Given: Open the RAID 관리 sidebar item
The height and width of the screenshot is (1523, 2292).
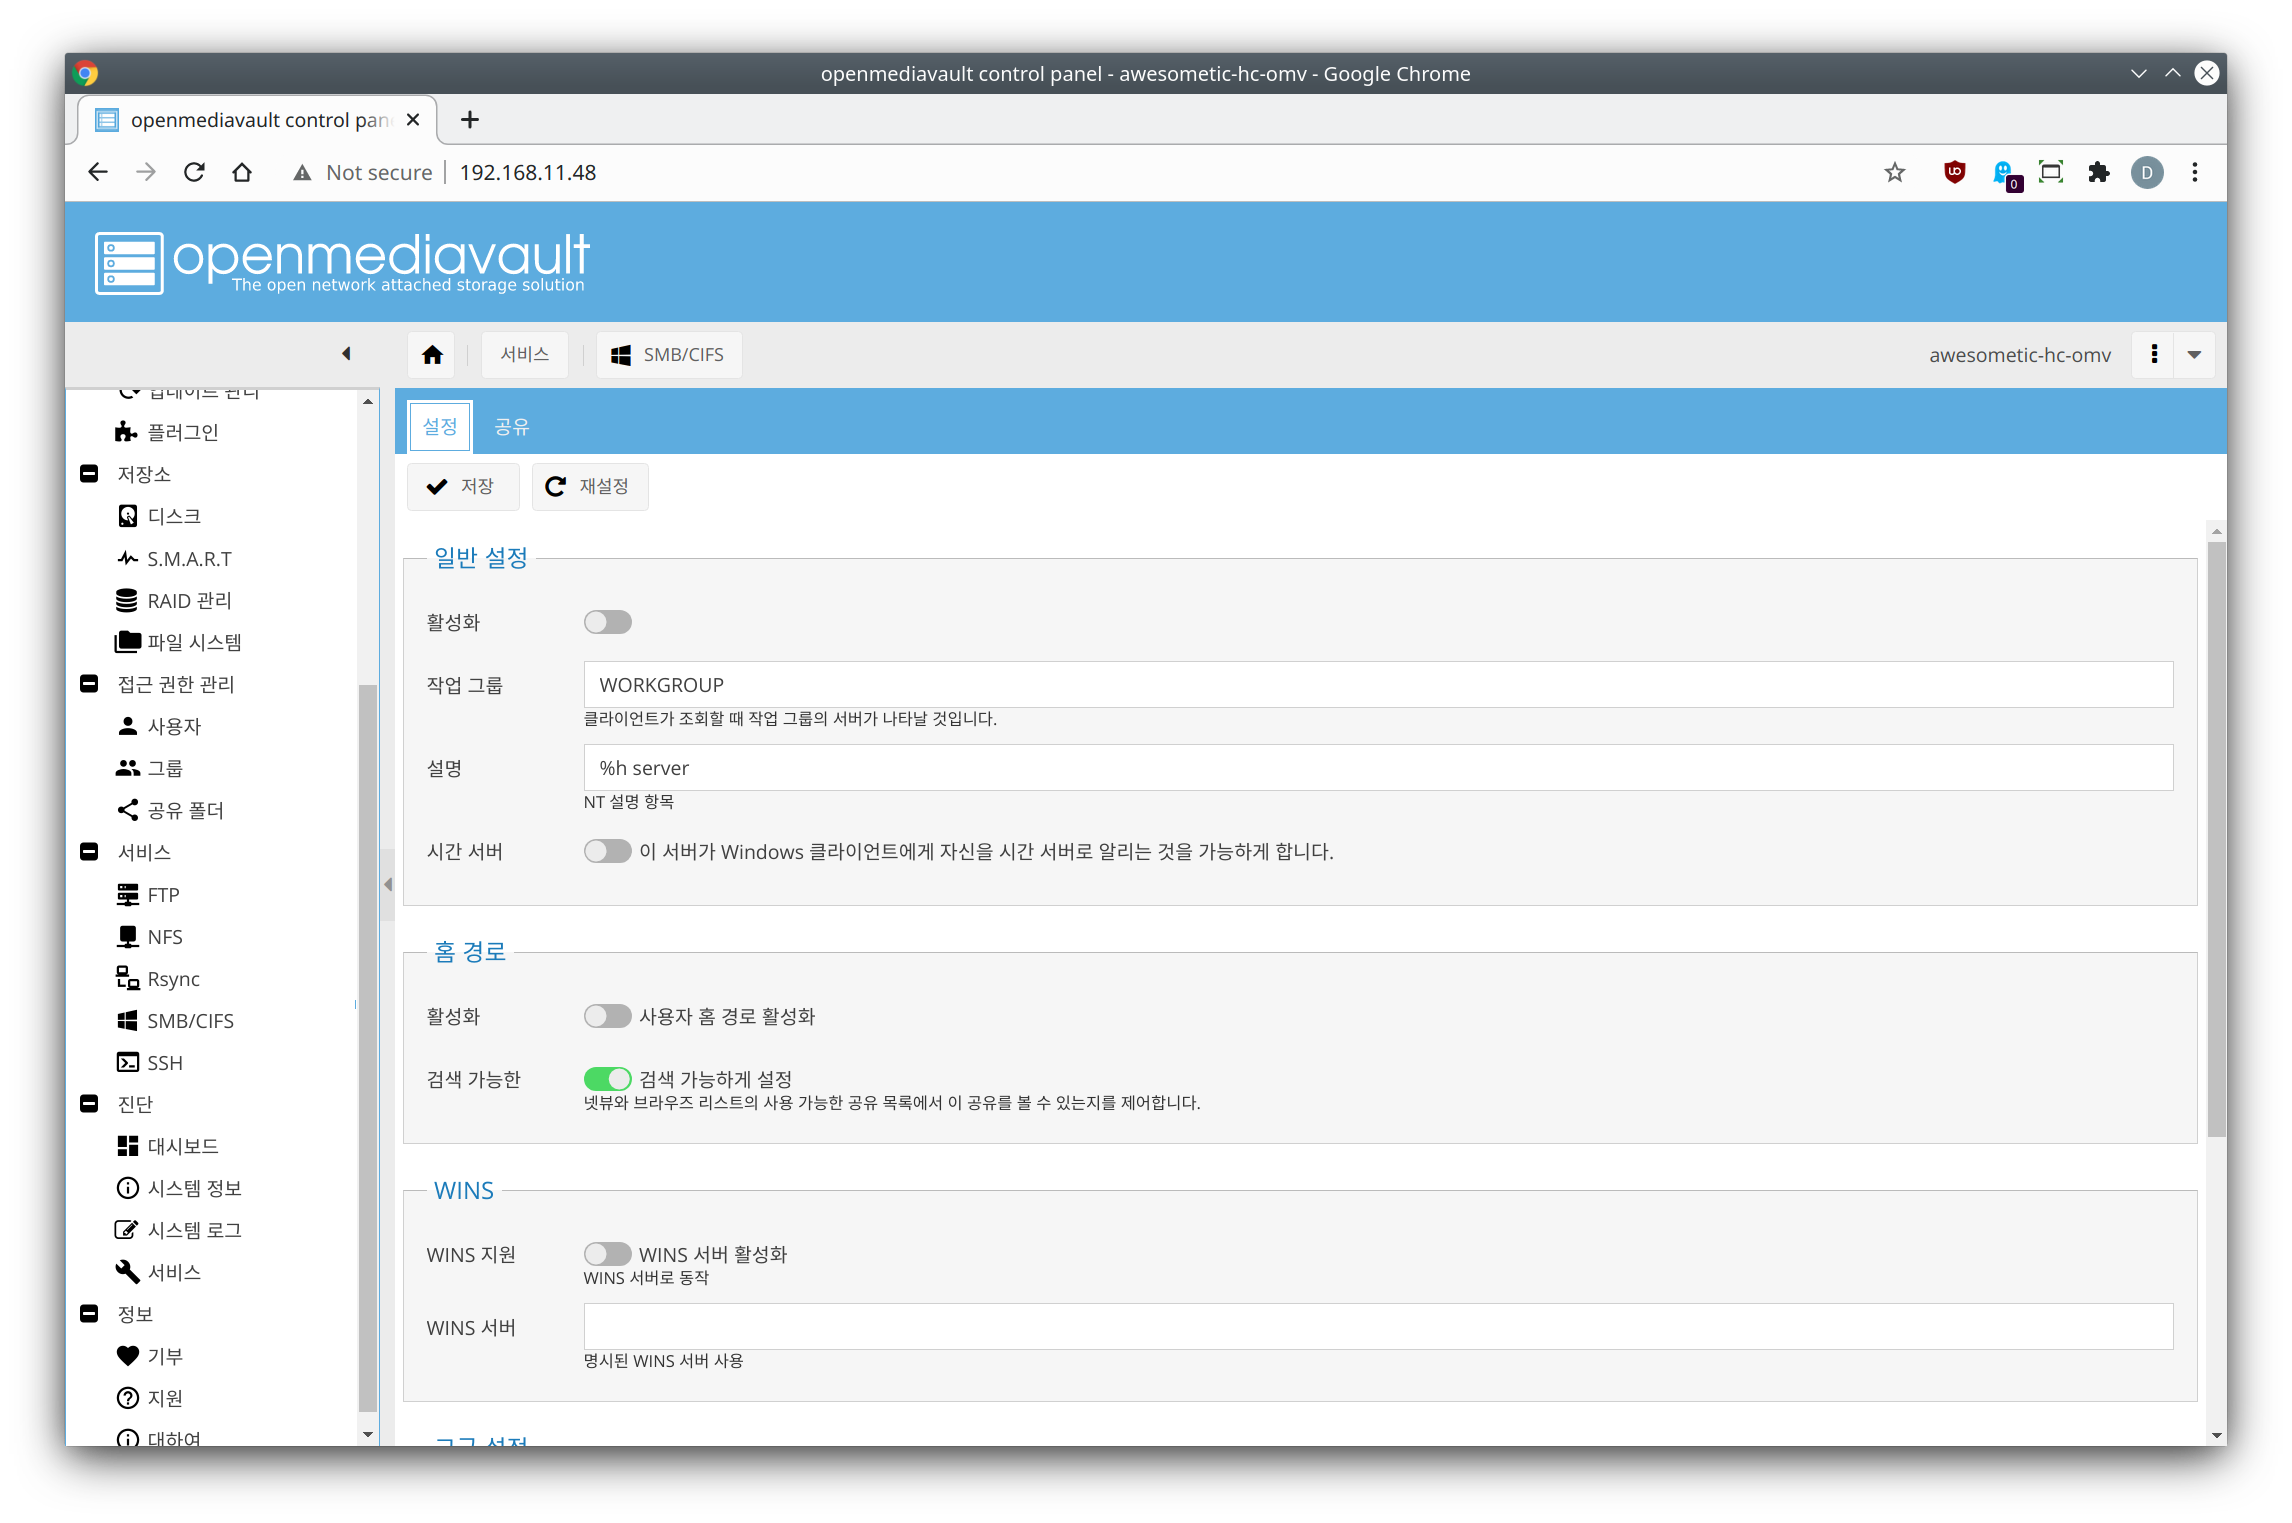Looking at the screenshot, I should (188, 600).
